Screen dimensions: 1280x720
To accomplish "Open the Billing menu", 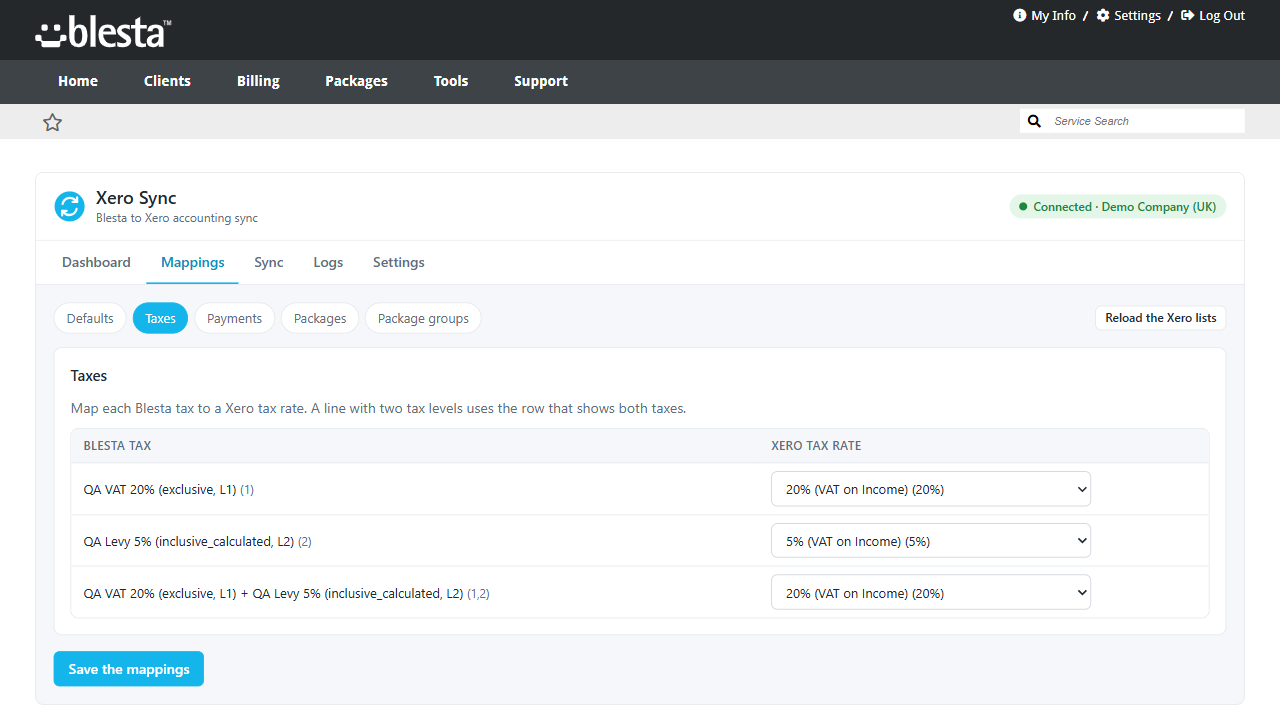I will point(258,81).
